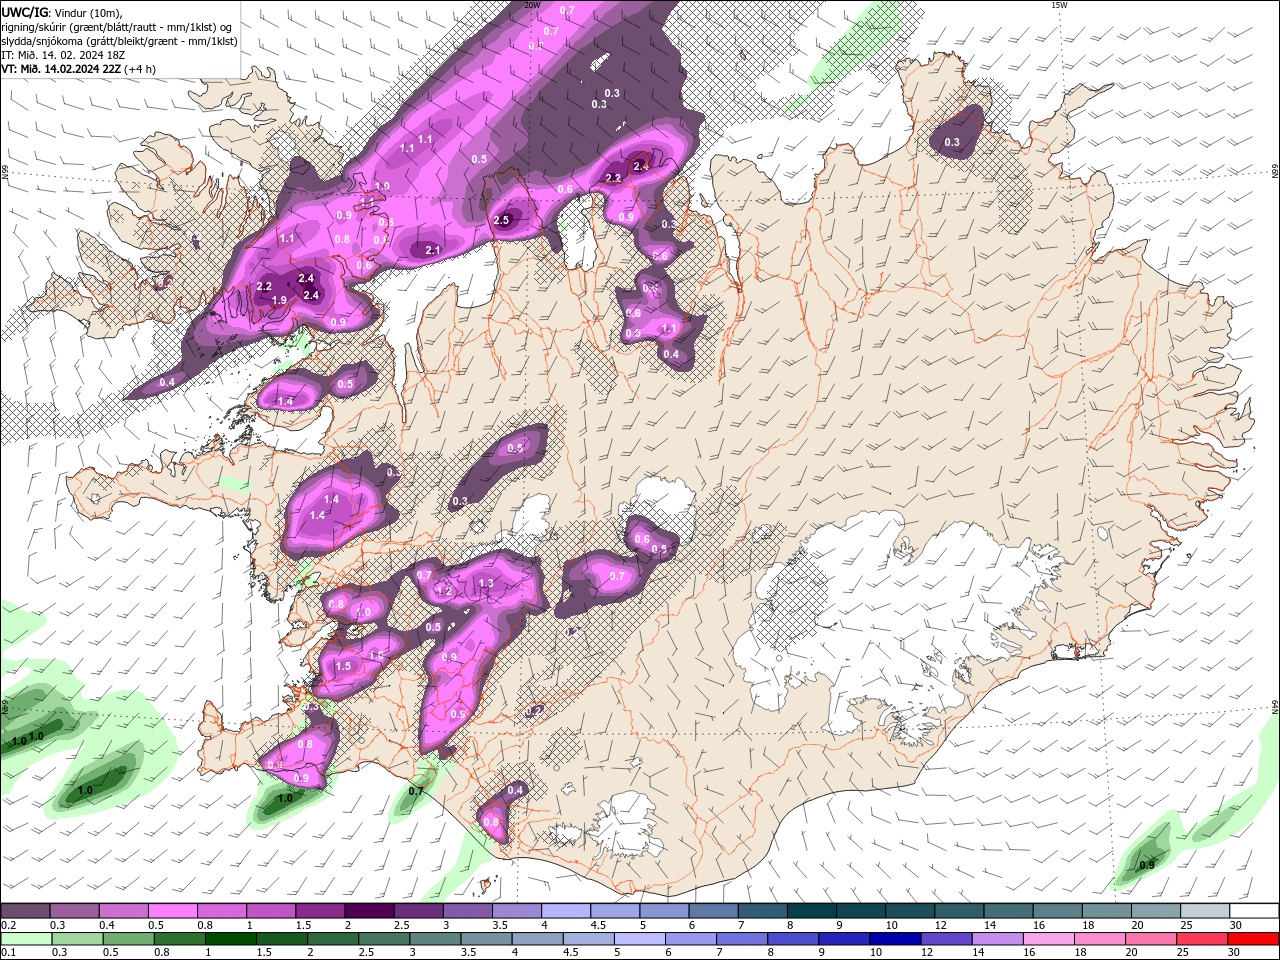Pick the dark purple 2 swatch in the upper scale
This screenshot has width=1280, height=960.
(368, 911)
